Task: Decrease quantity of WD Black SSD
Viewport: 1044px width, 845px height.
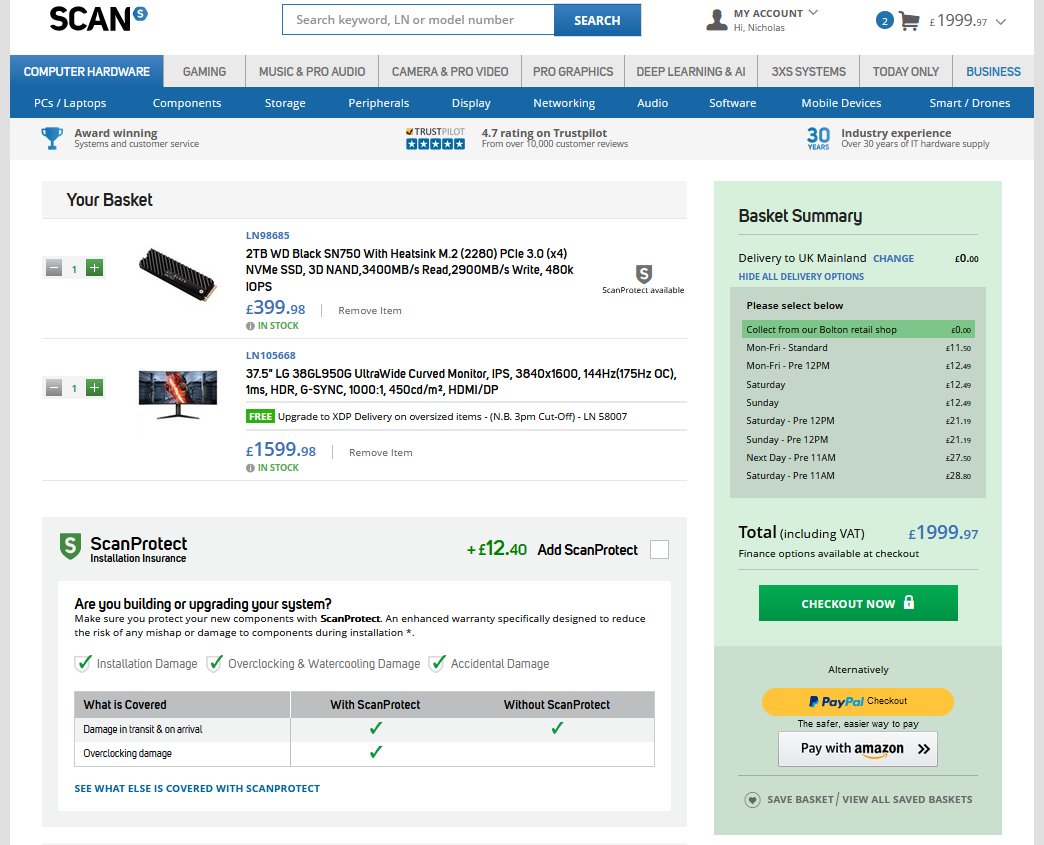Action: click(54, 268)
